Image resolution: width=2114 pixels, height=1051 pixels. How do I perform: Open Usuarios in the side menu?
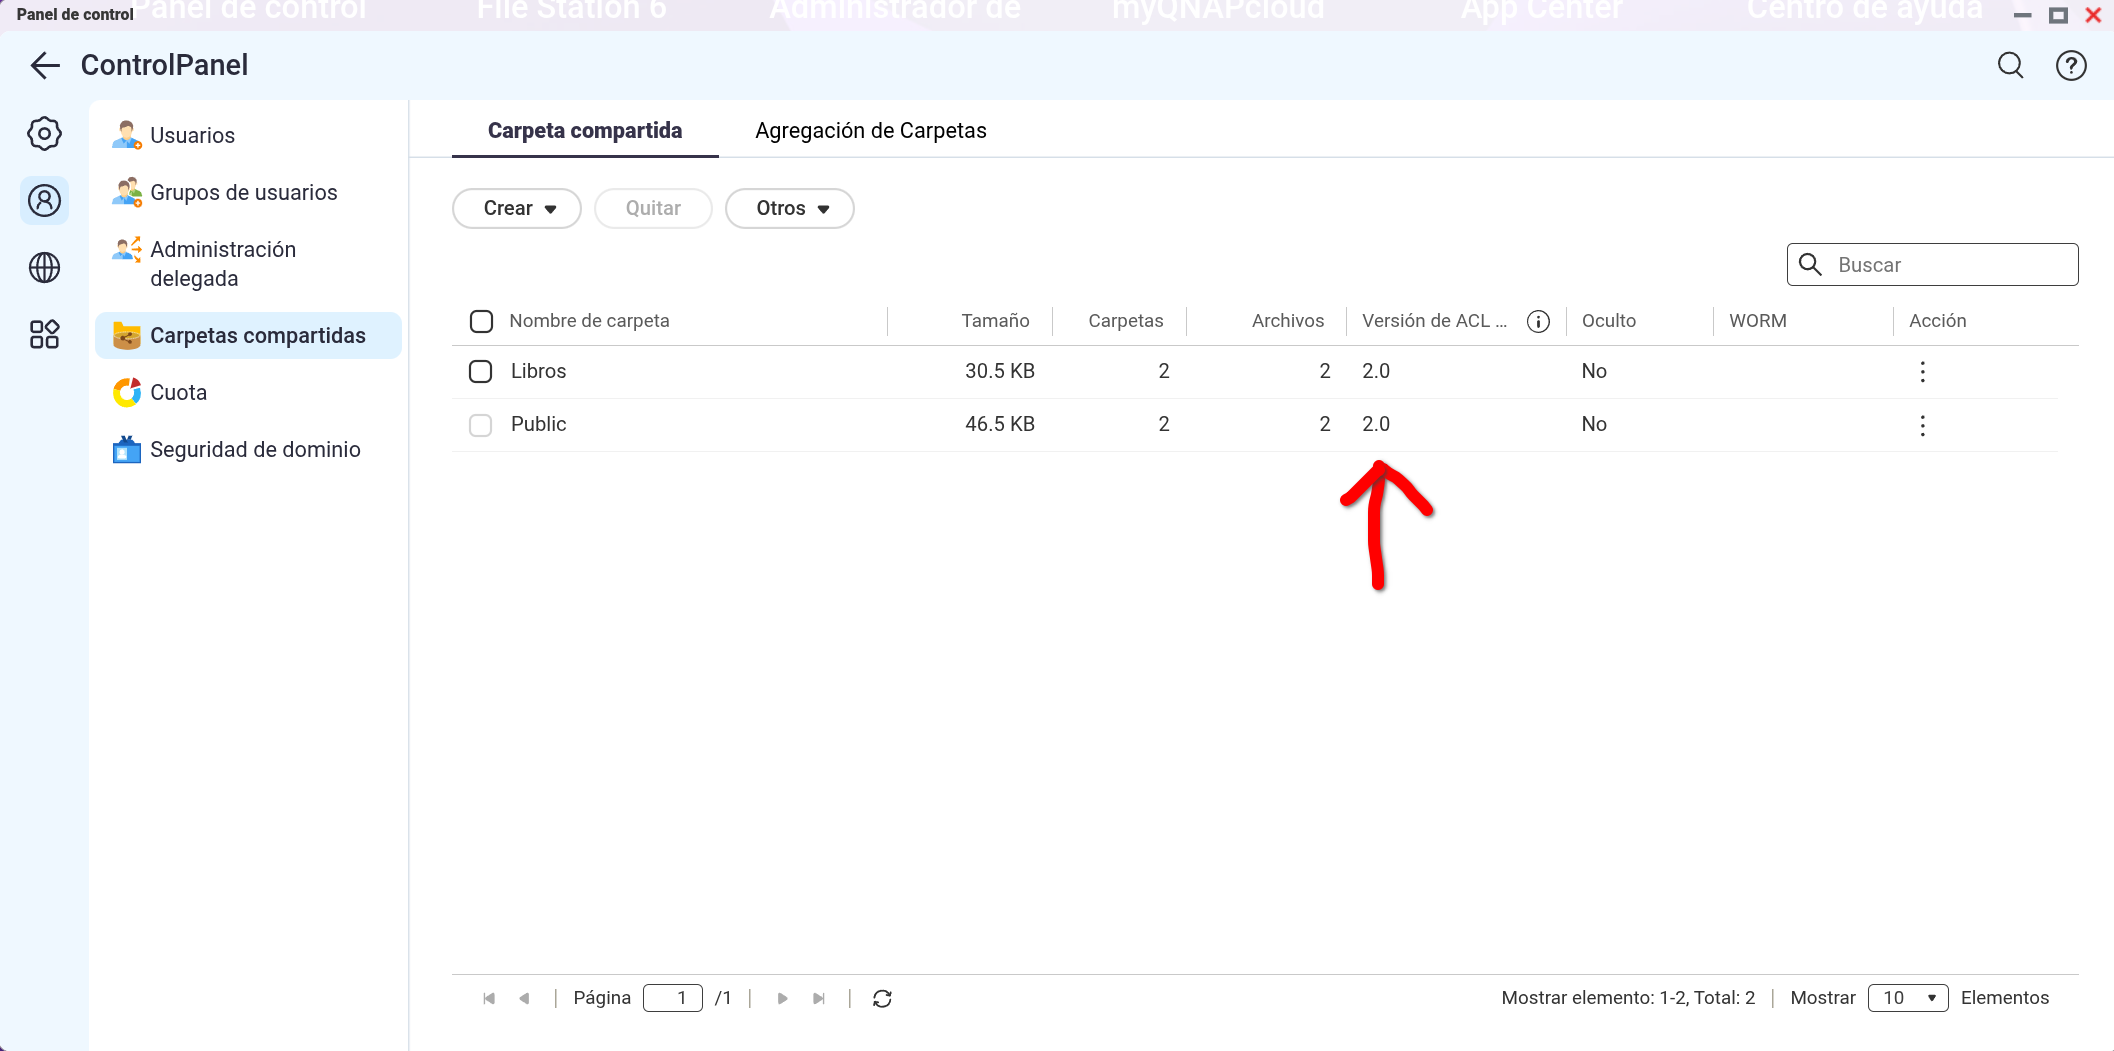(192, 136)
